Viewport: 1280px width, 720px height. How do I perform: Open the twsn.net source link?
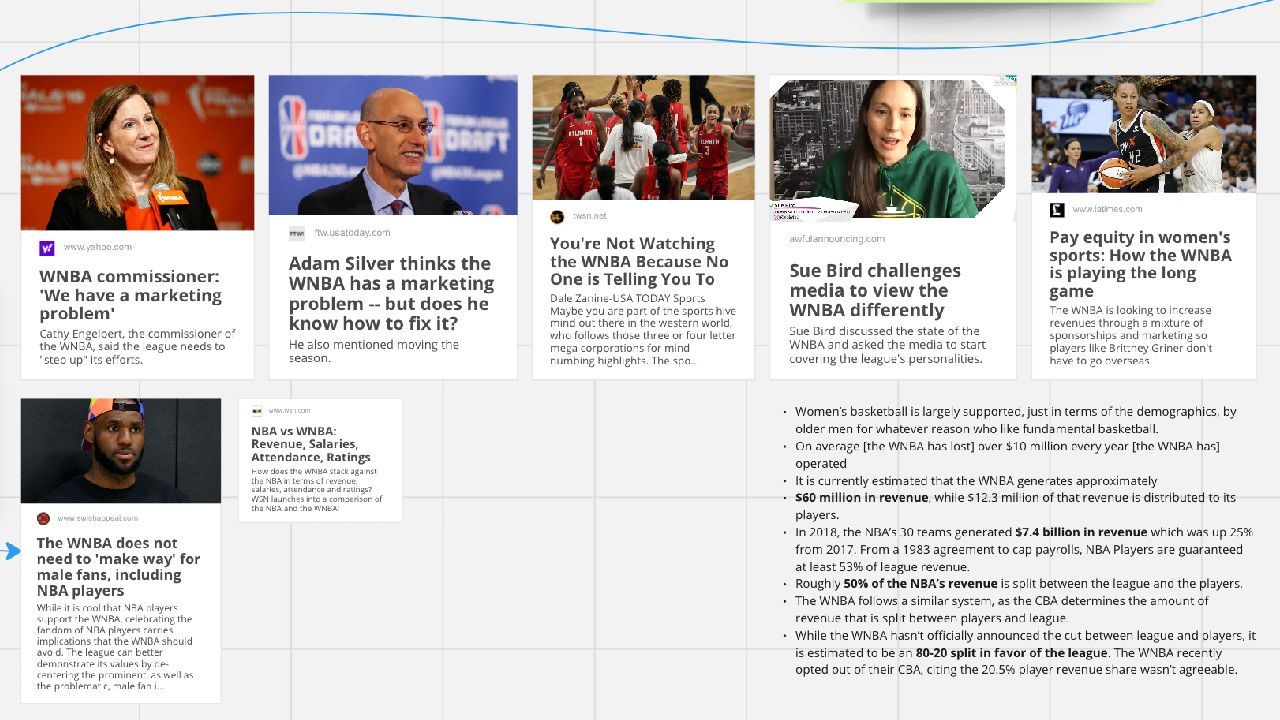(589, 216)
